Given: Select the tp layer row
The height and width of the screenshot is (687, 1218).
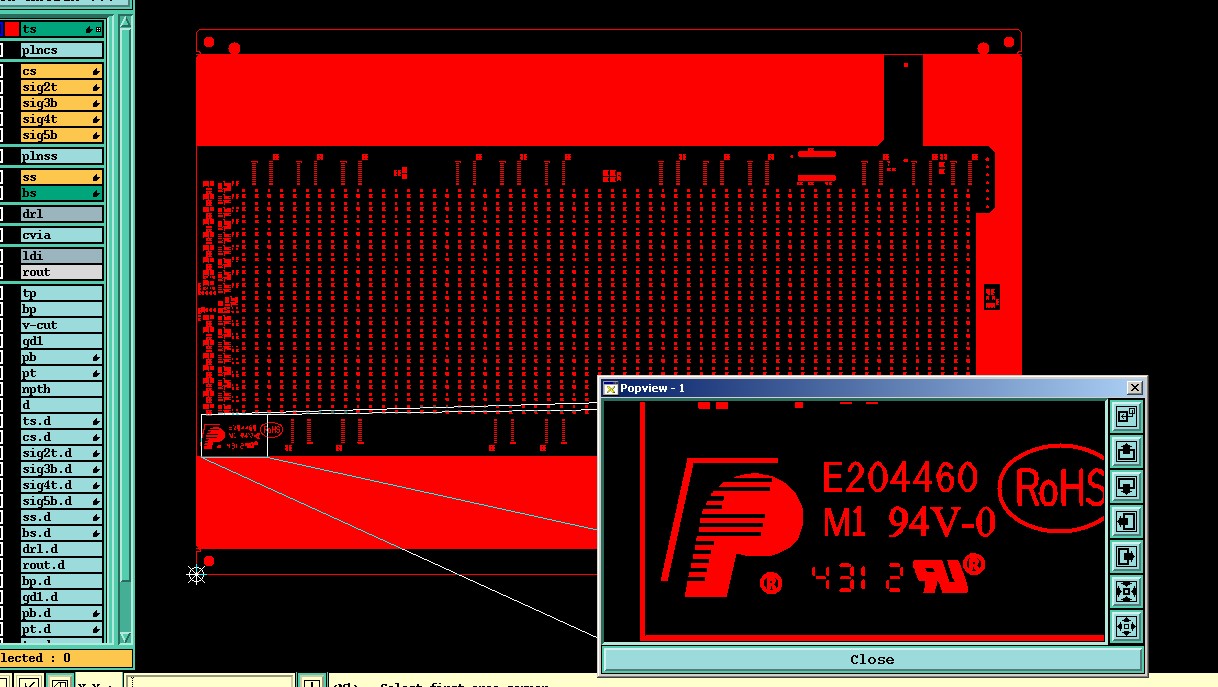Looking at the screenshot, I should [62, 293].
